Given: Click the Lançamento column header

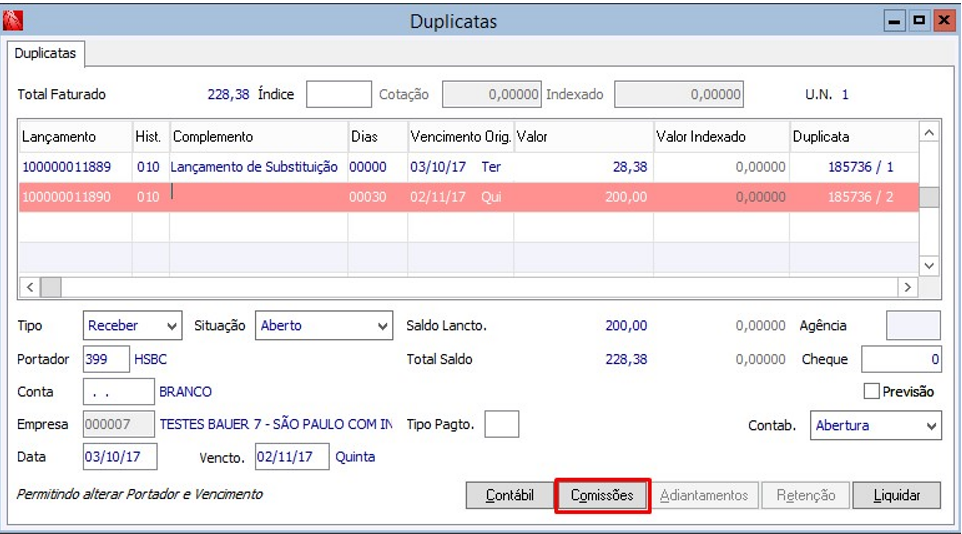Looking at the screenshot, I should click(75, 137).
